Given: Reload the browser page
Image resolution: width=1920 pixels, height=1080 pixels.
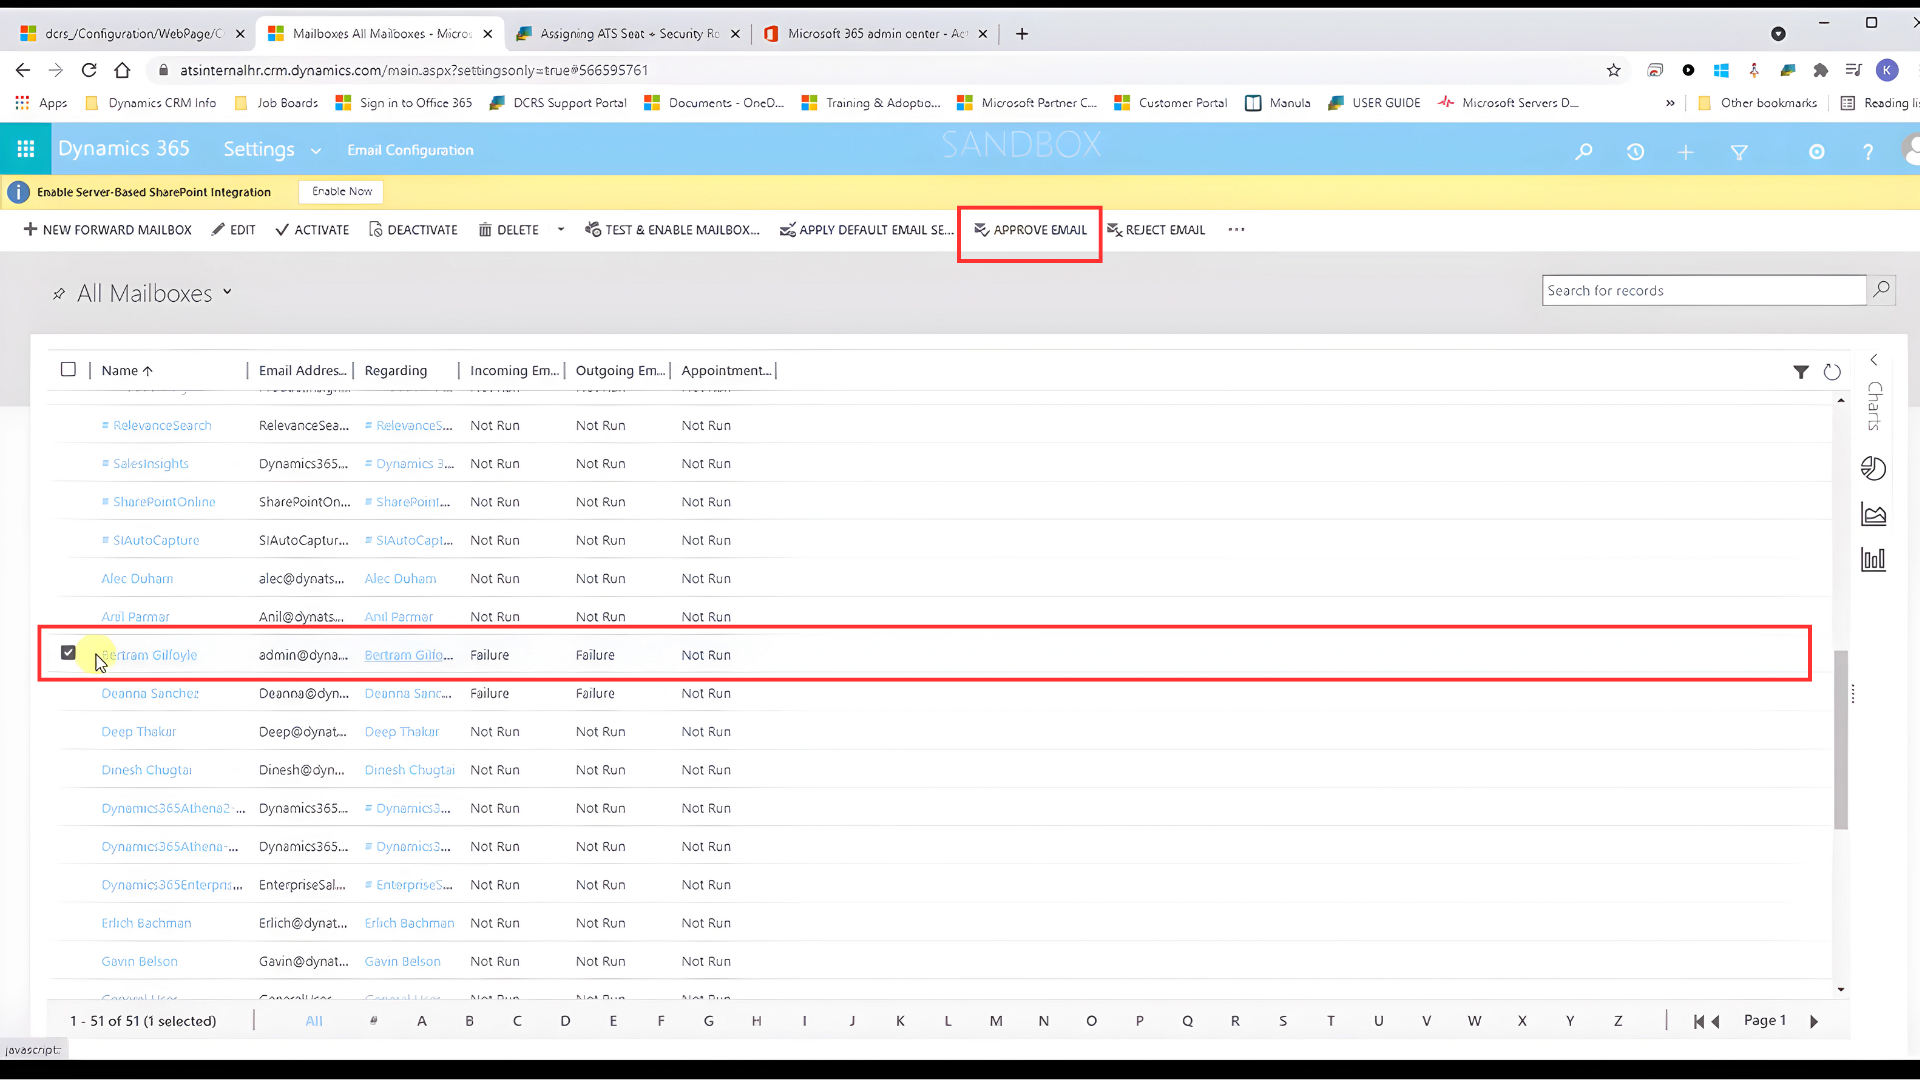Looking at the screenshot, I should point(89,70).
